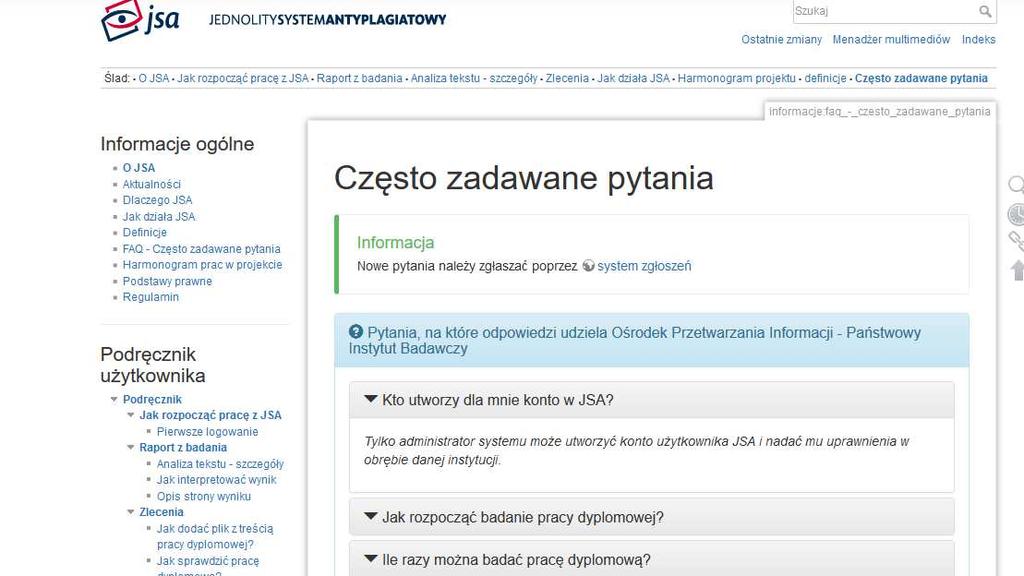1024x576 pixels.
Task: Click the search magnifier icon
Action: click(x=985, y=11)
